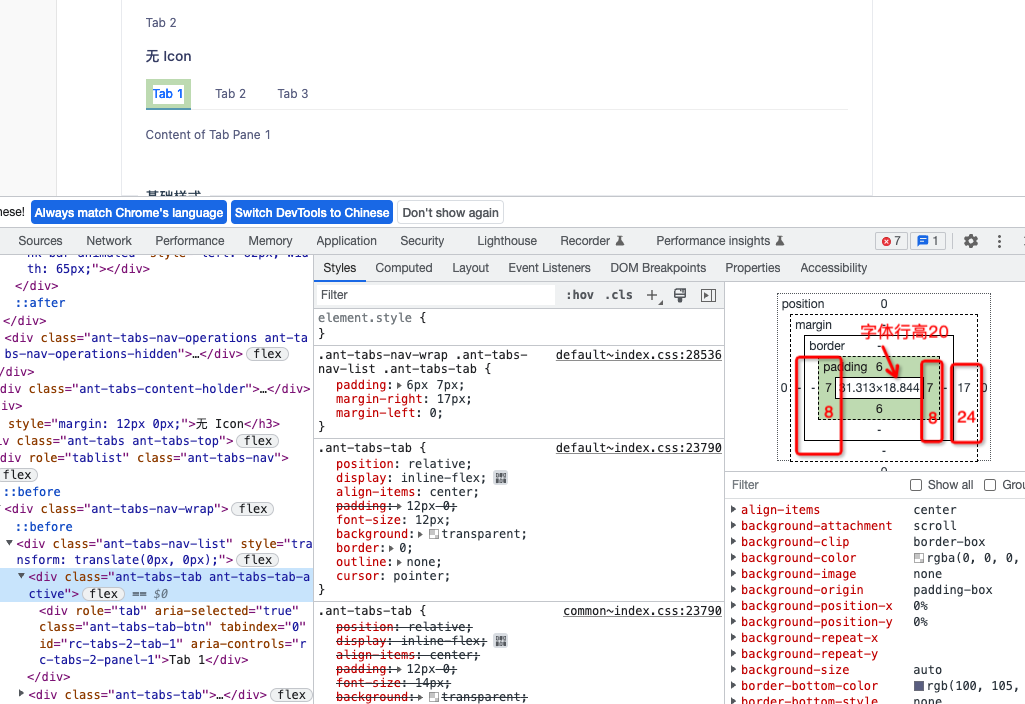Expand the last ant-tabs-tab div node
Screen dimensions: 1025x704
tap(22, 694)
